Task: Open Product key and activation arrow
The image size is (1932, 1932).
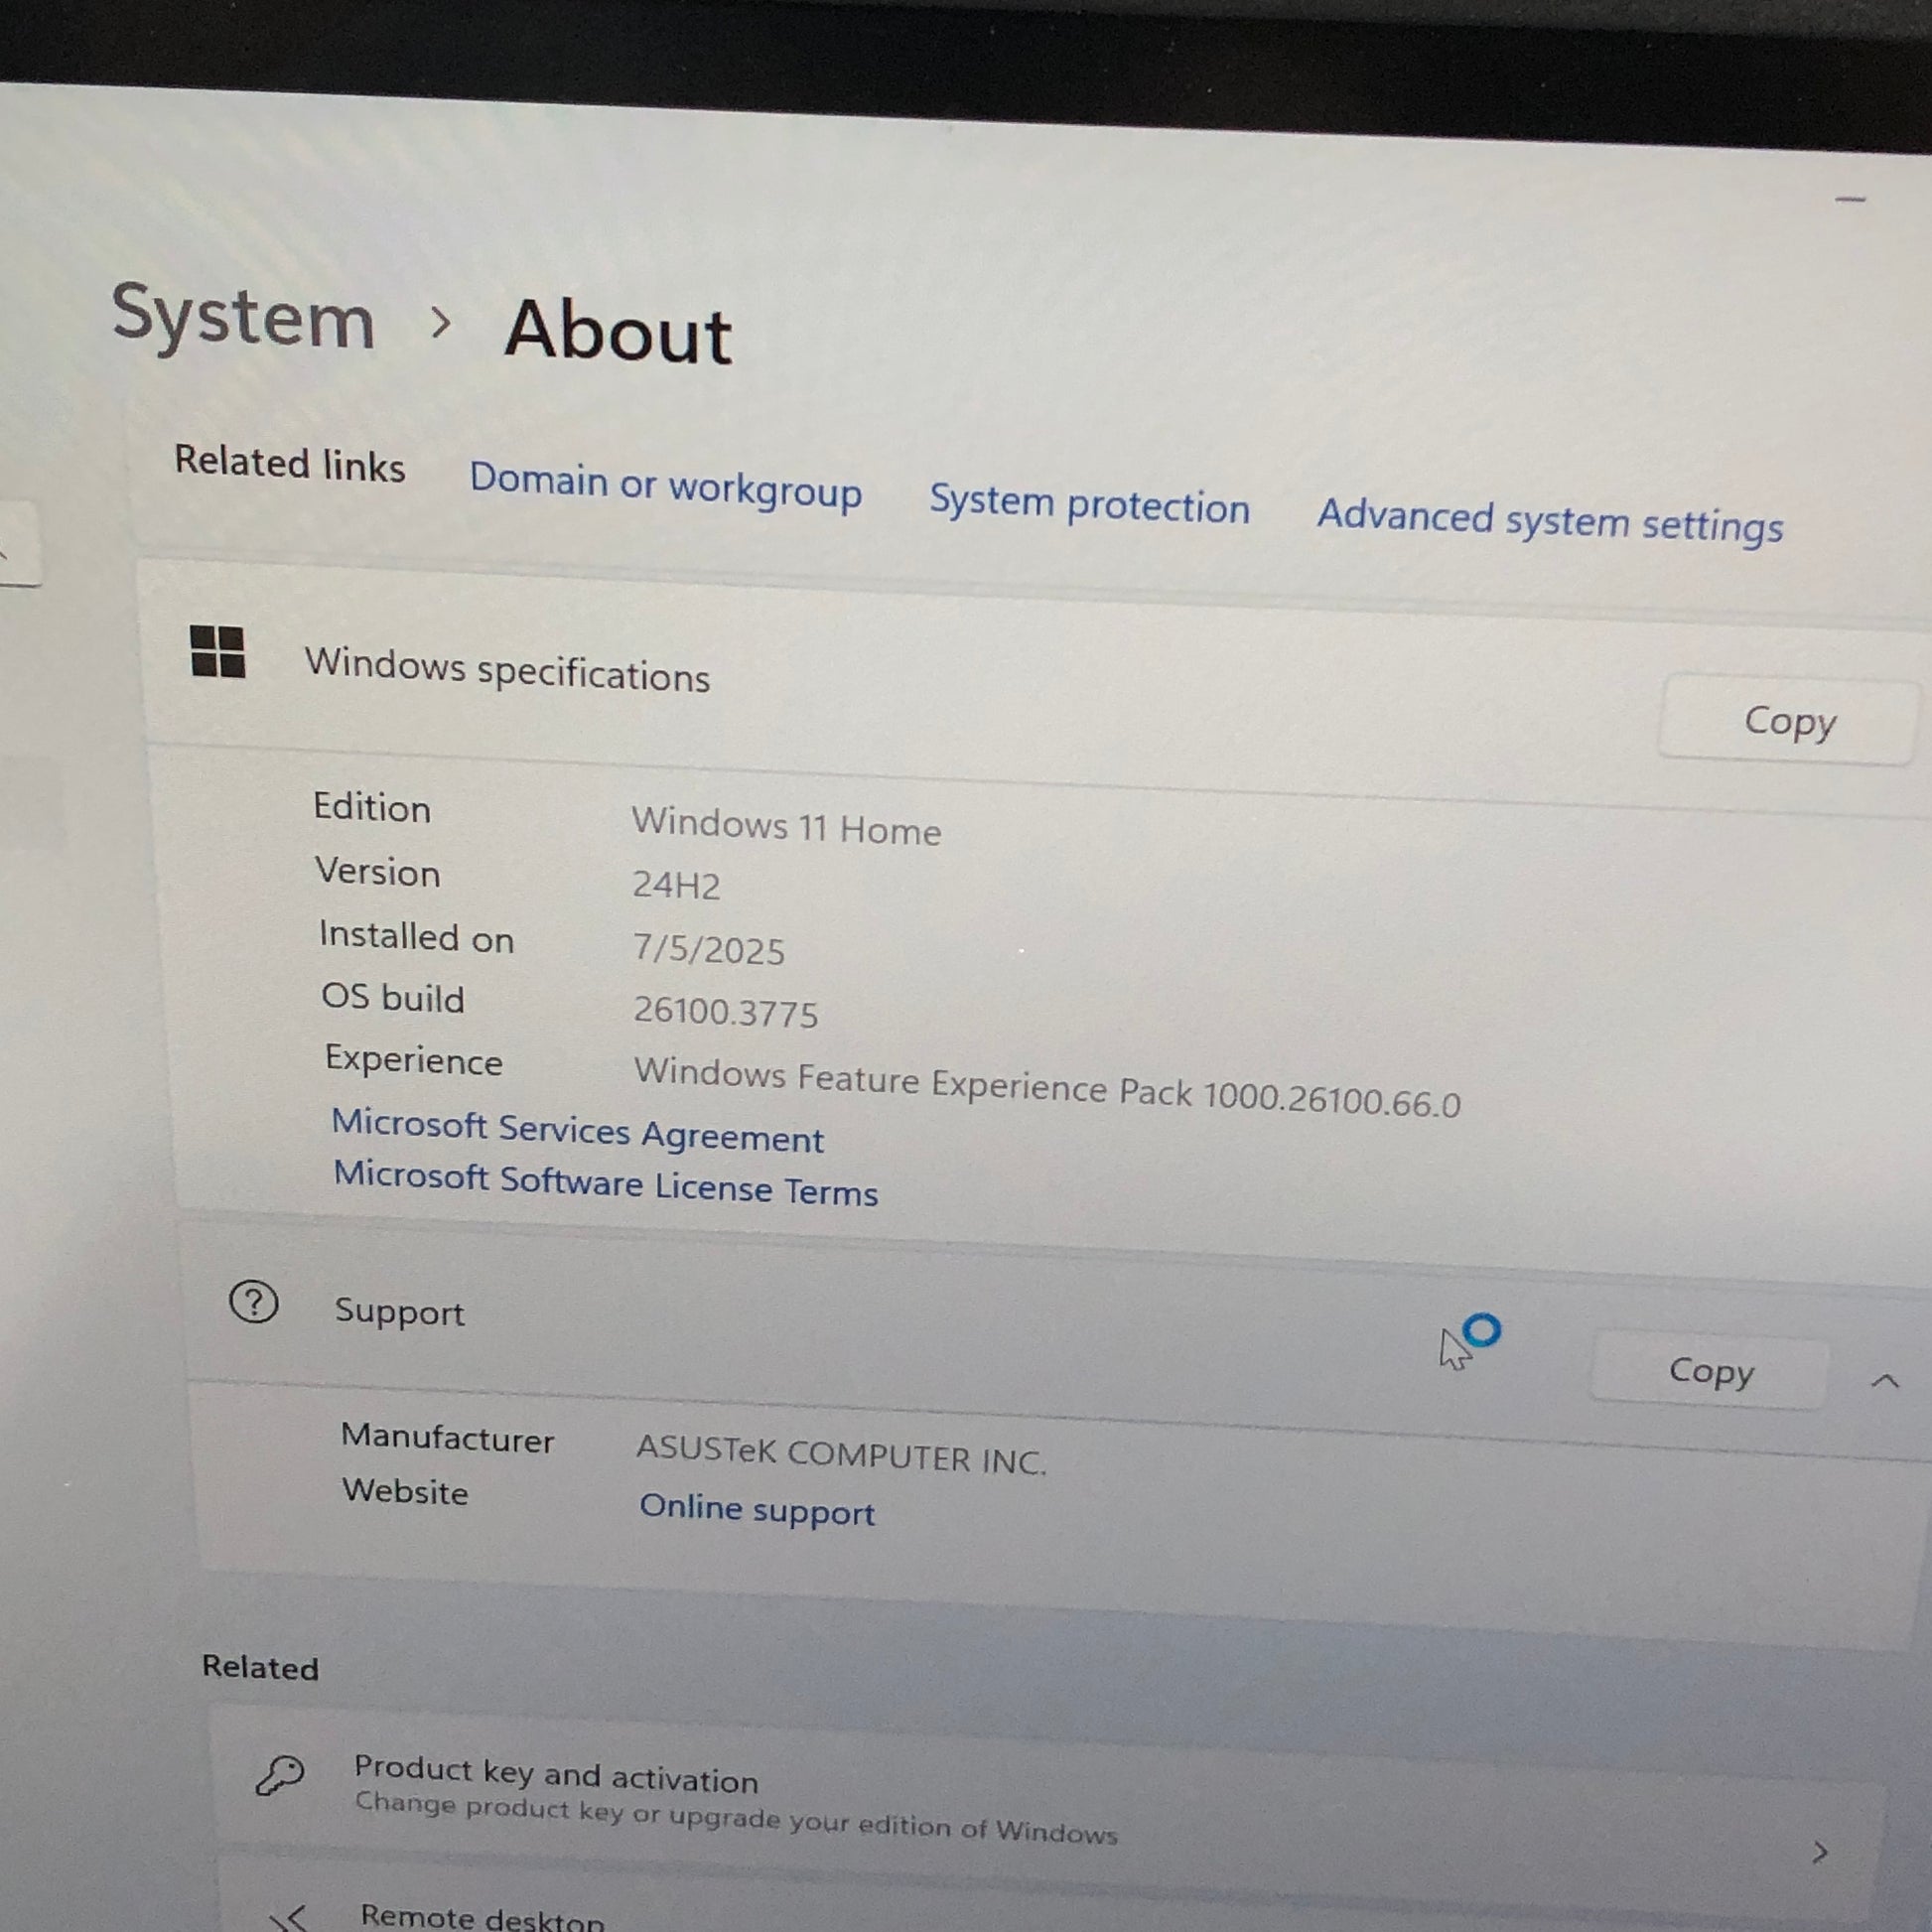Action: pyautogui.click(x=1820, y=1853)
